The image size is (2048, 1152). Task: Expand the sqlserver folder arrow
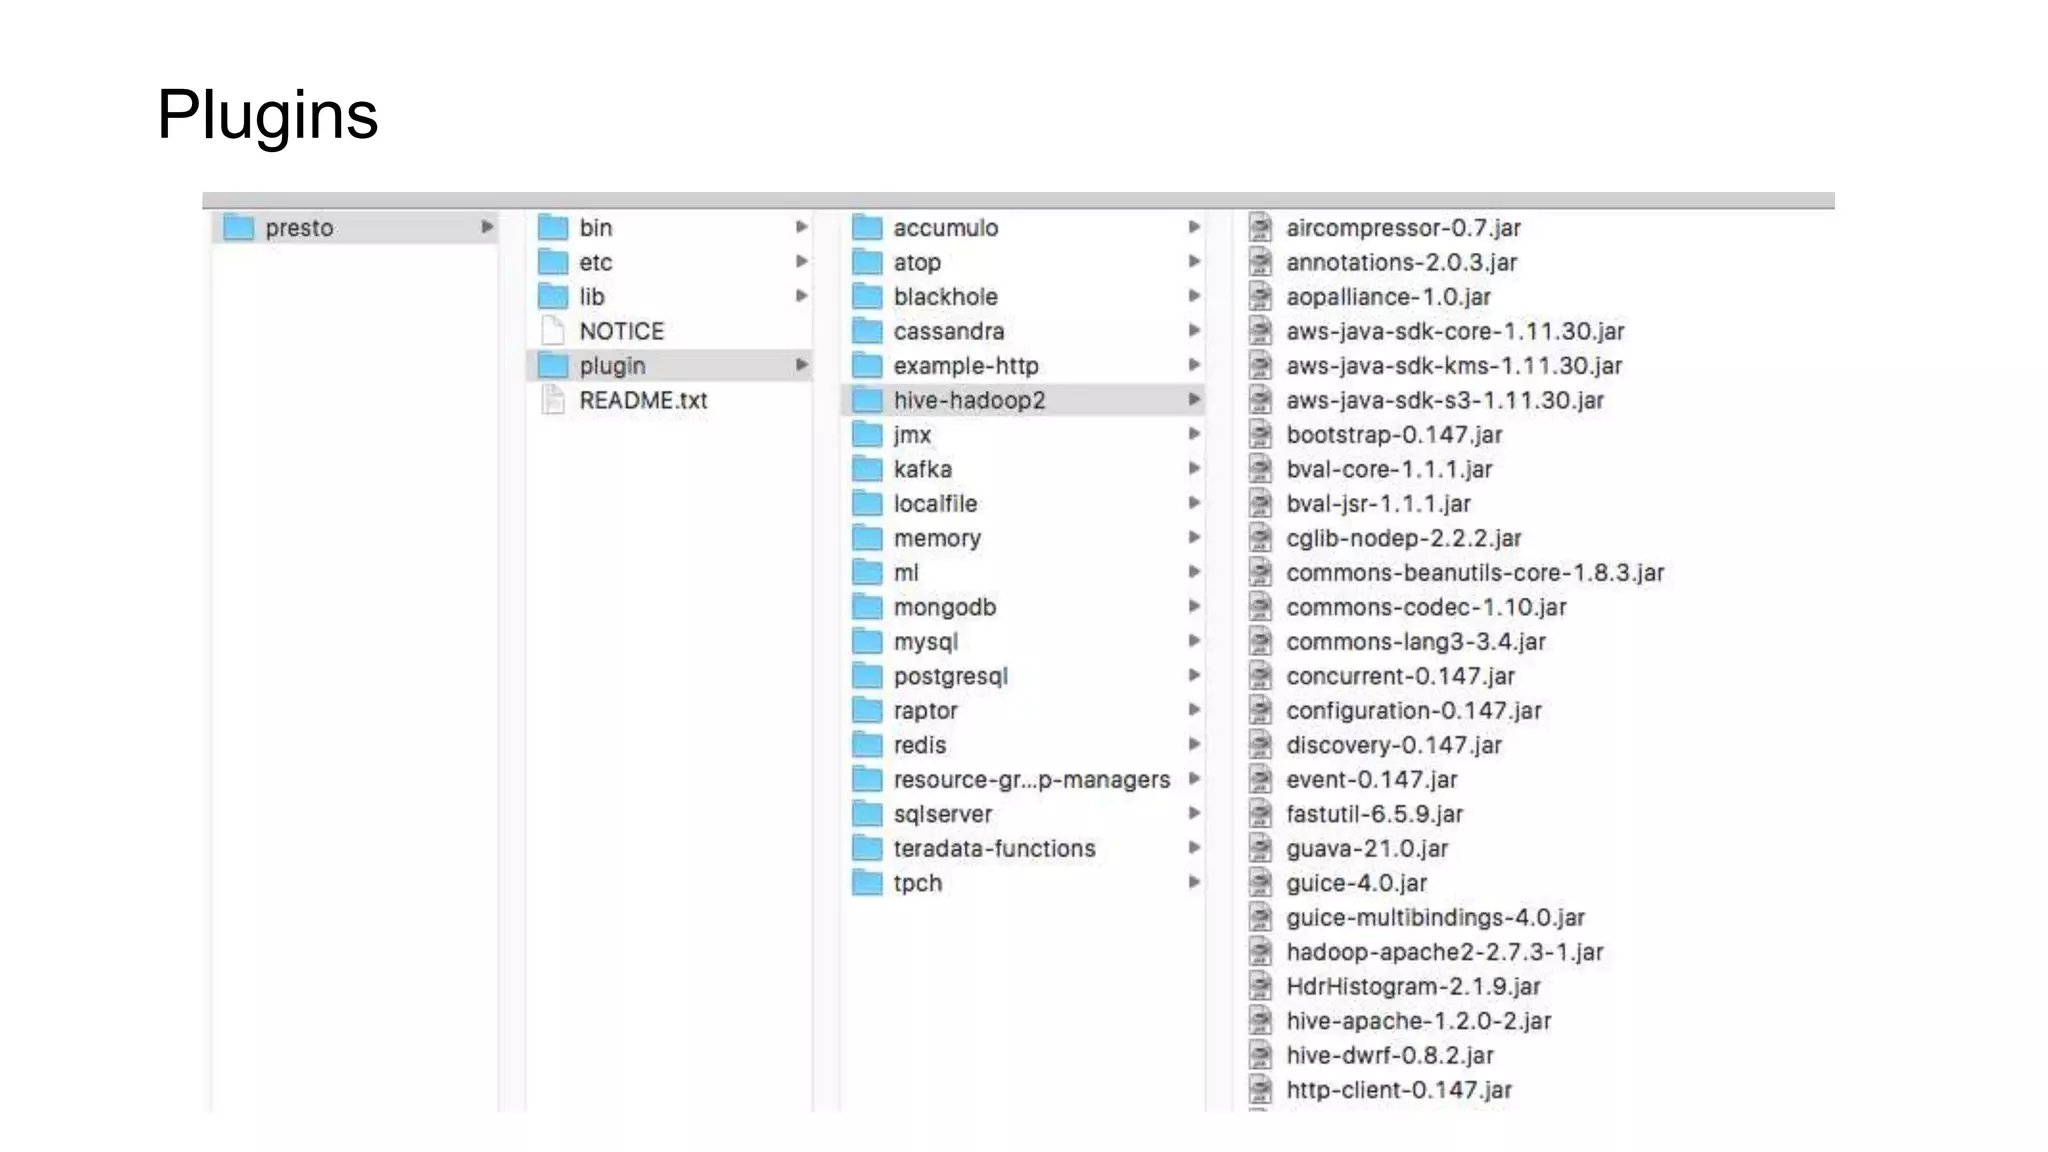tap(1194, 813)
